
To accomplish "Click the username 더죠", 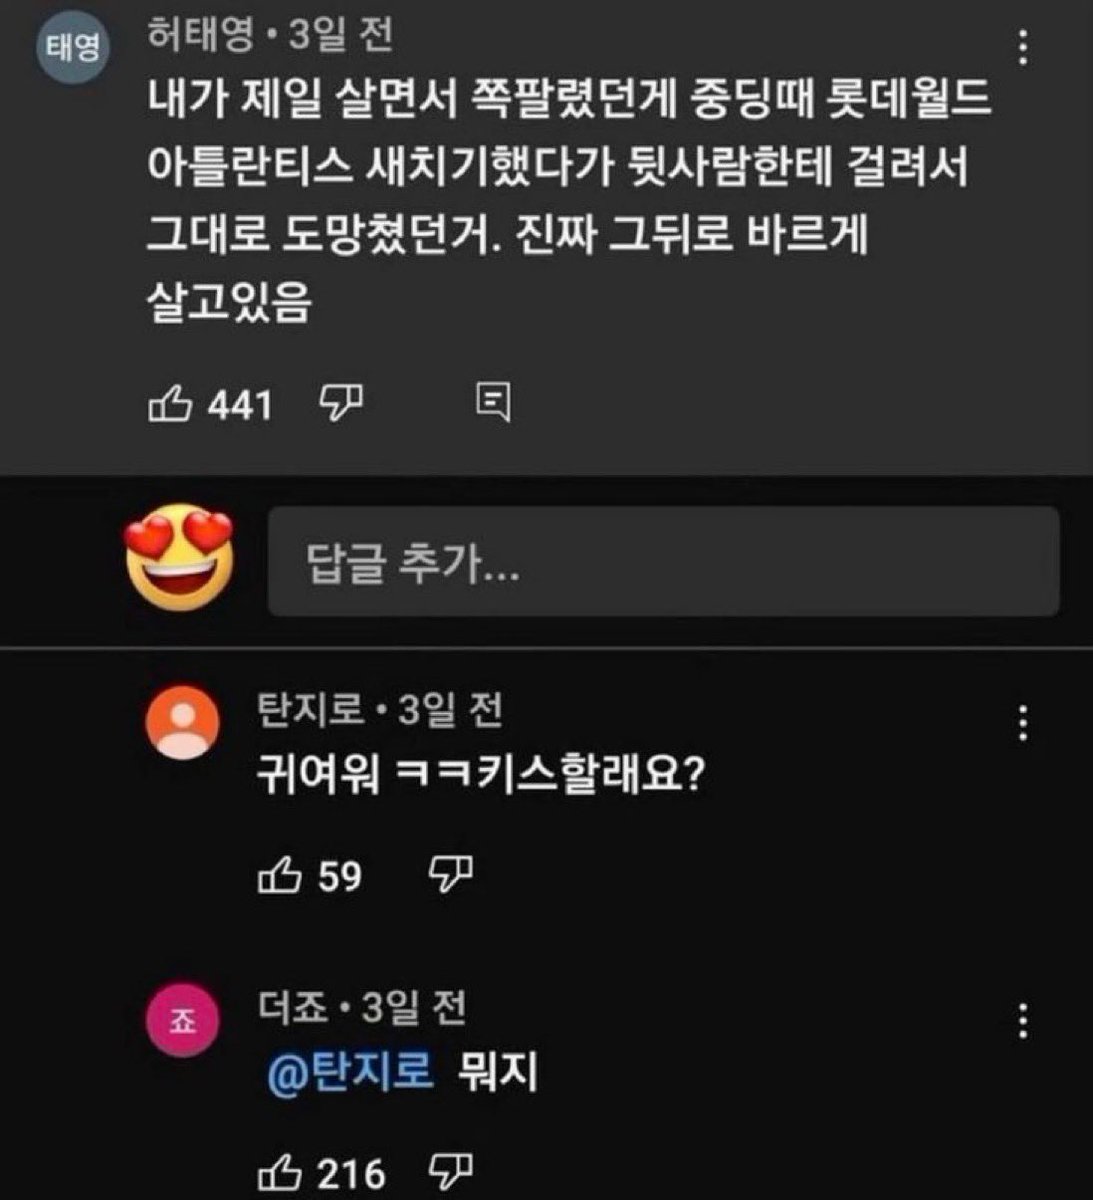I will 292,1008.
